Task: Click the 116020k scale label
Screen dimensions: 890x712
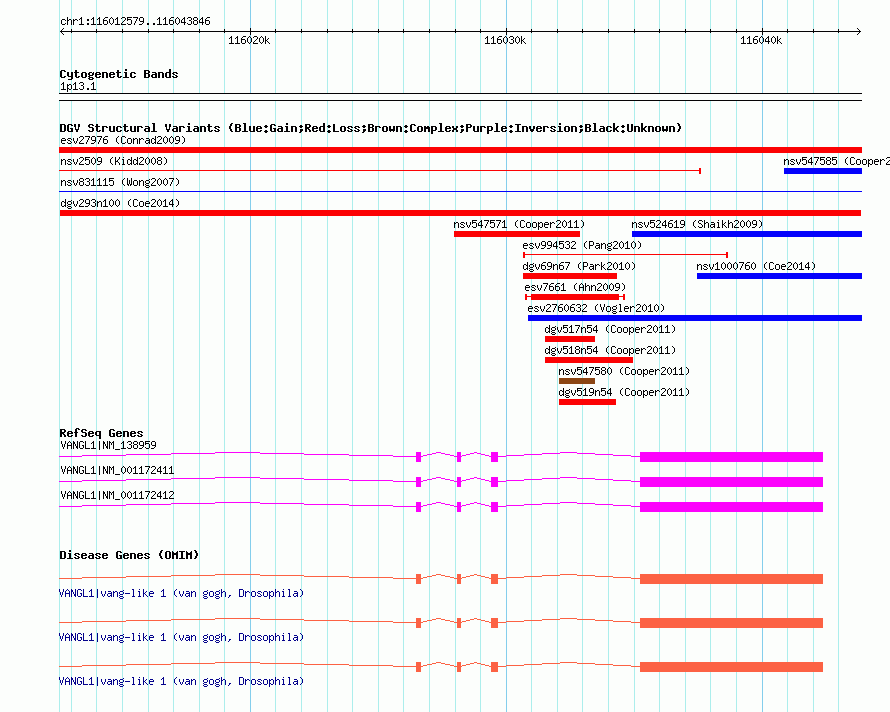Action: tap(249, 40)
